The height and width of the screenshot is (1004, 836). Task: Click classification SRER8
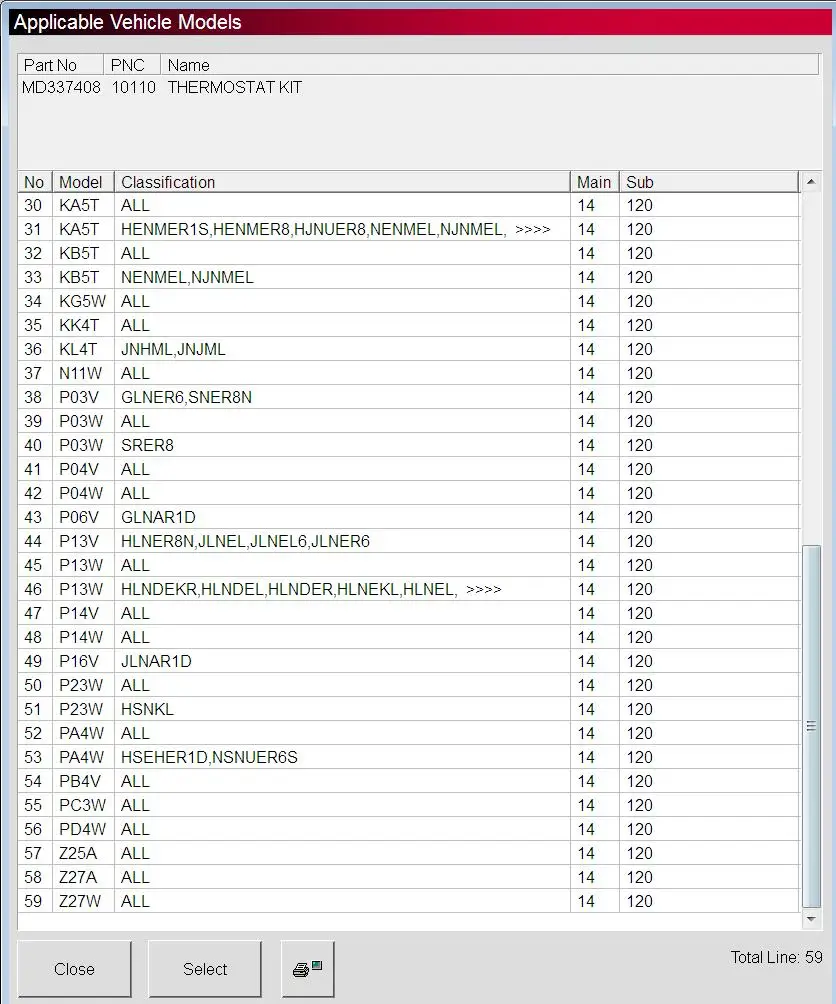click(x=147, y=446)
